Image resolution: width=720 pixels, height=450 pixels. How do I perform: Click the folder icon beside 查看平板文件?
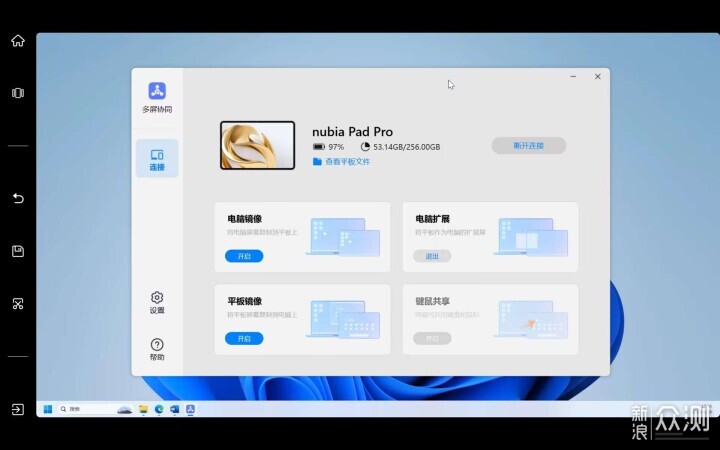point(317,162)
